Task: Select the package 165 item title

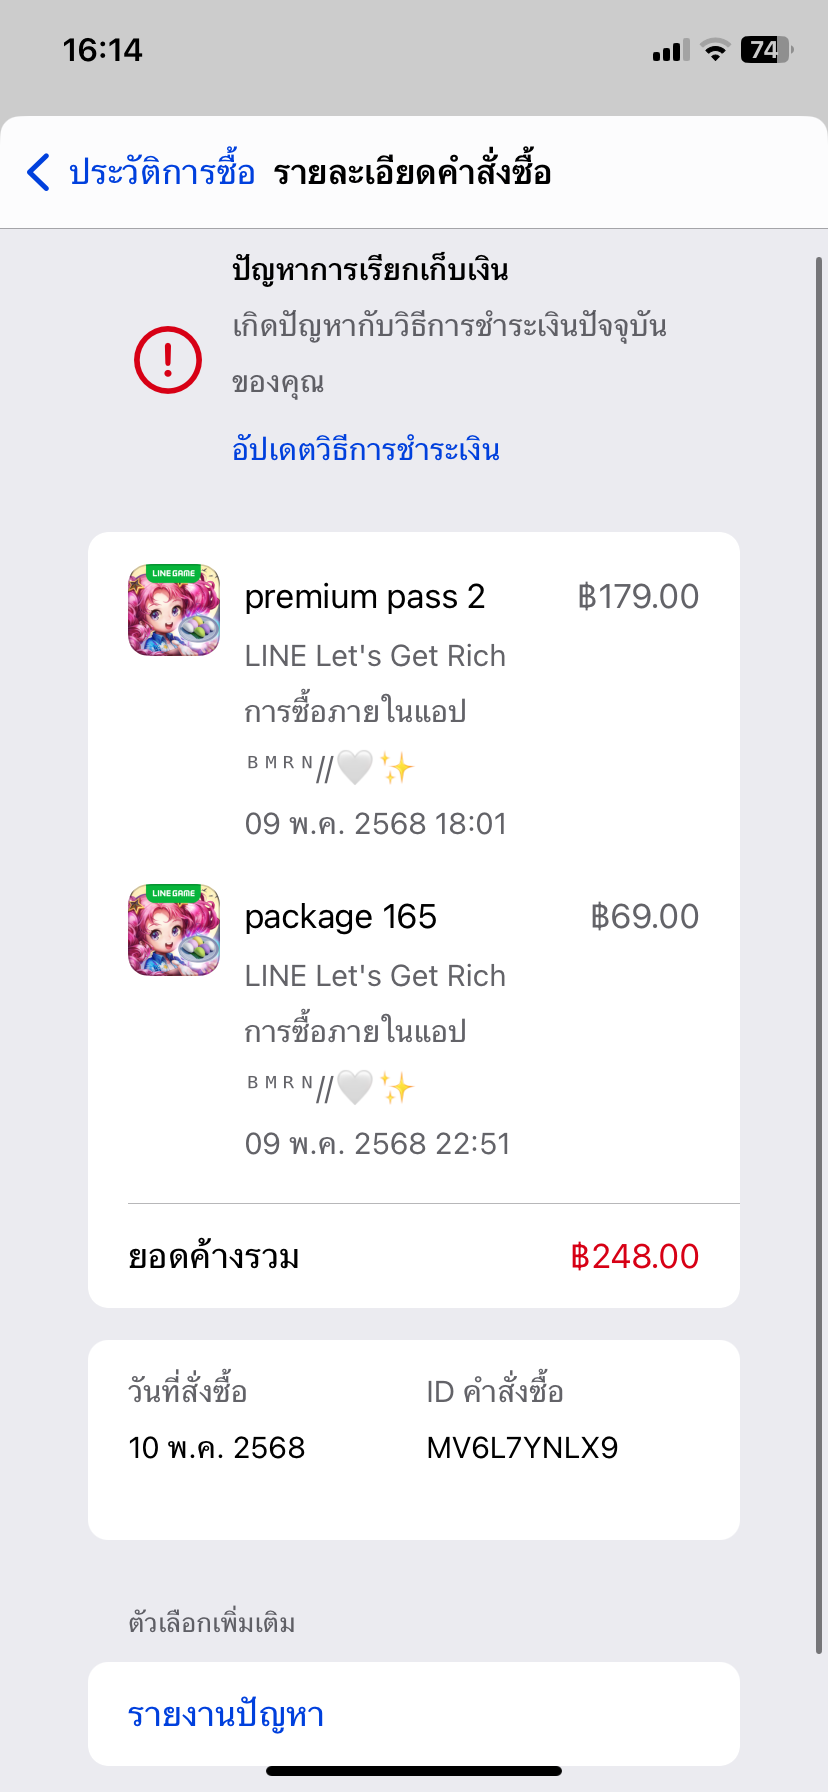Action: (x=341, y=917)
